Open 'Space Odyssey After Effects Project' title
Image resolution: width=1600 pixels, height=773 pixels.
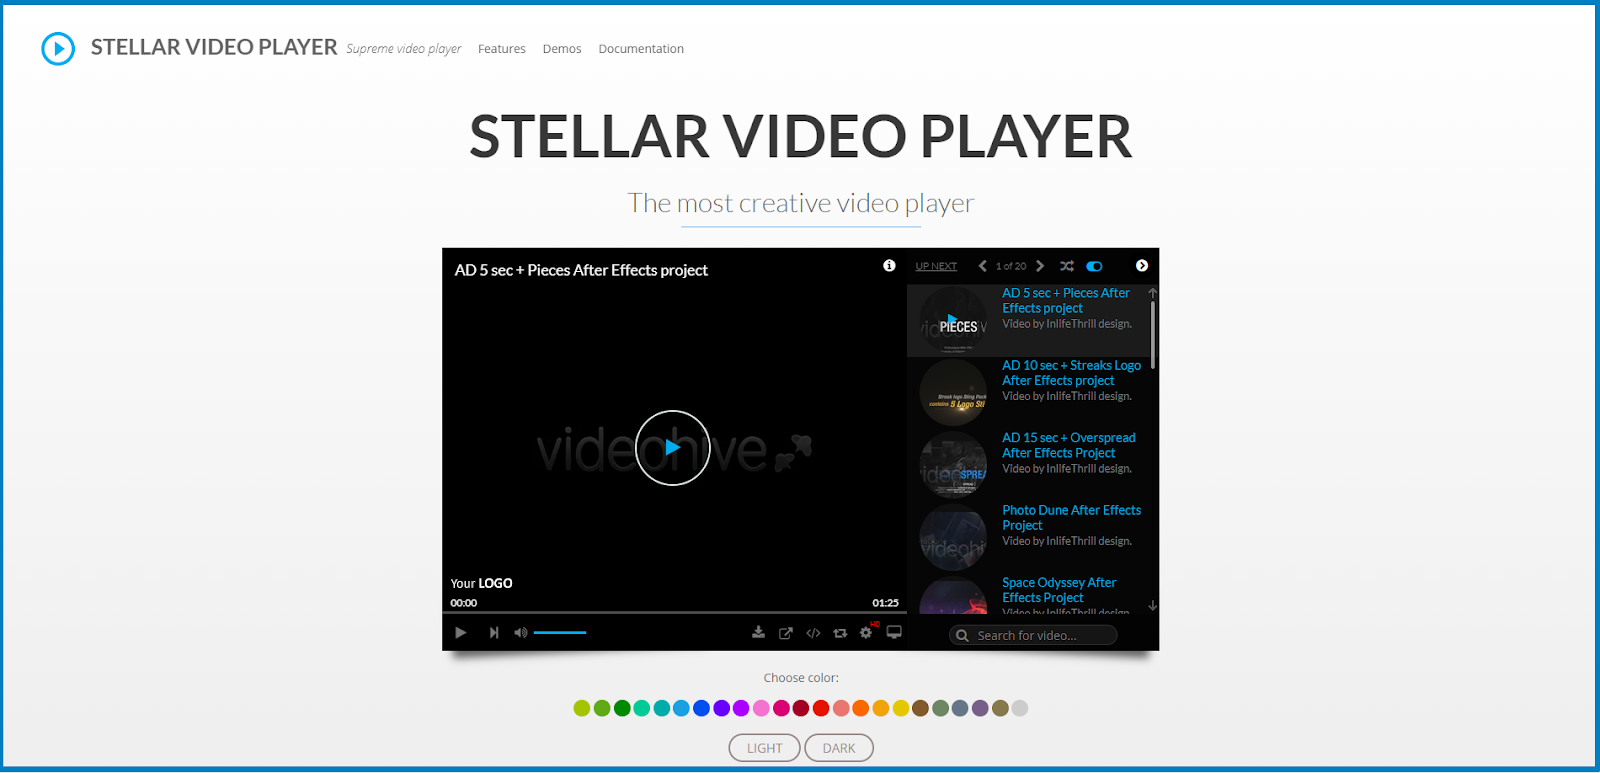tap(1059, 590)
